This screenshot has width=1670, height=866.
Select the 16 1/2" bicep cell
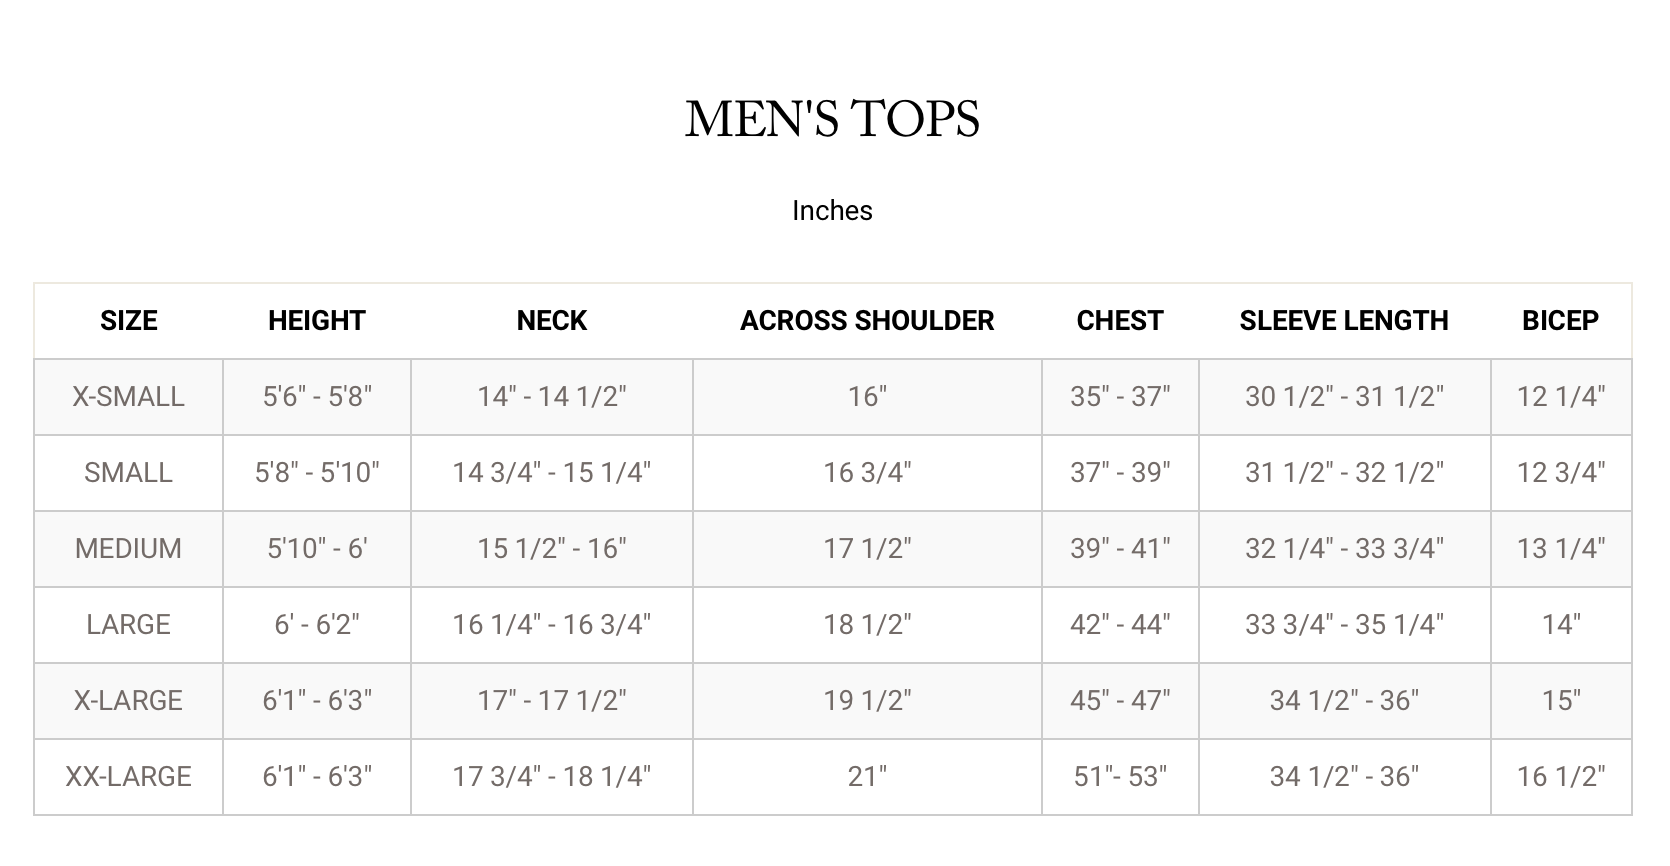tap(1560, 777)
